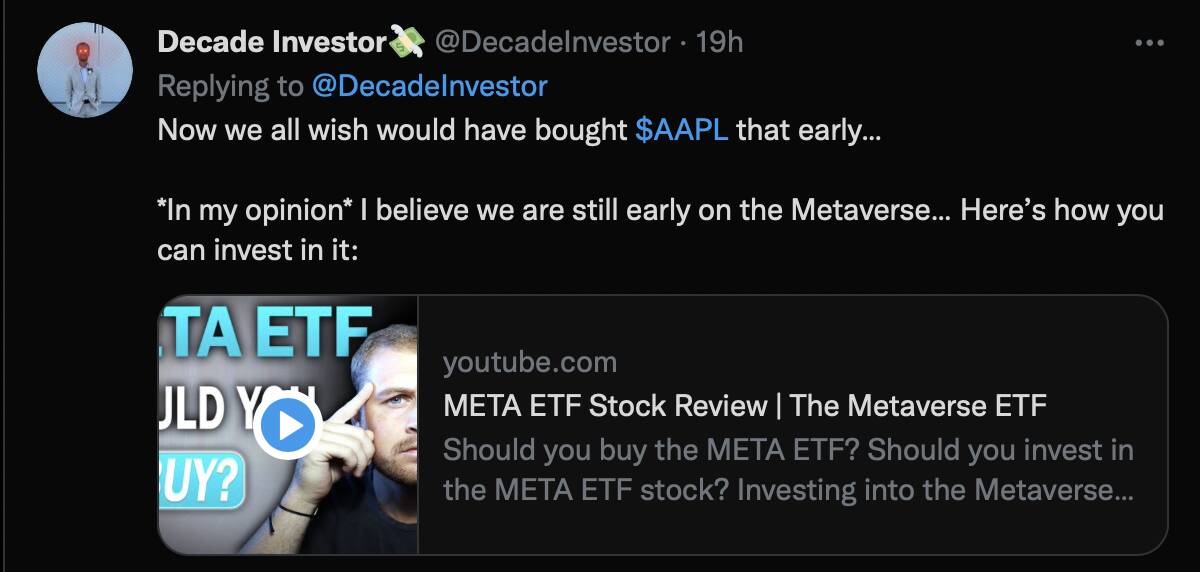
Task: Open the three-dot more options menu
Action: click(x=1149, y=43)
